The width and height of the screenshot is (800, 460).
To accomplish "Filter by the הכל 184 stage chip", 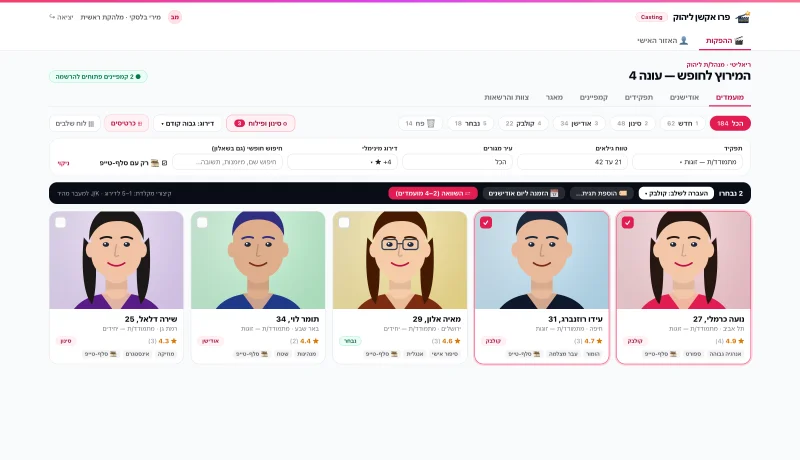I will tap(730, 123).
